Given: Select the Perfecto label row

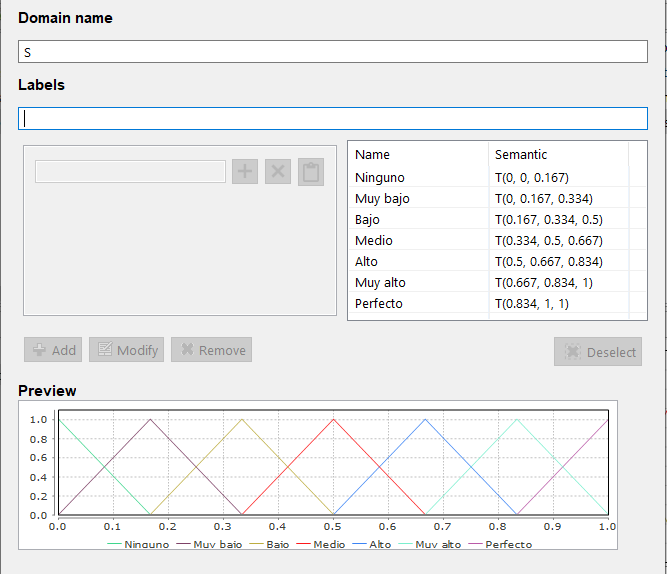Looking at the screenshot, I should tap(420, 303).
